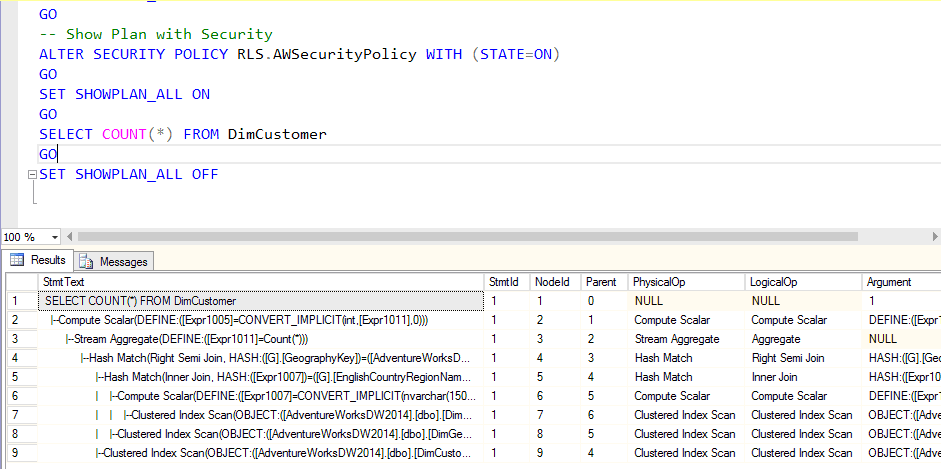Click NULL in PhysicalOp column of row 1
This screenshot has height=469, width=941.
tap(686, 300)
